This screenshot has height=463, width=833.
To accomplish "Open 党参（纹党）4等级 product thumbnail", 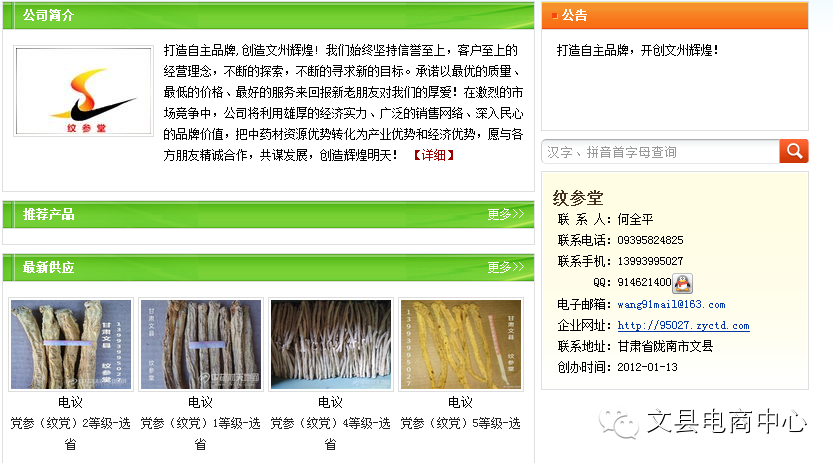I will coord(331,345).
